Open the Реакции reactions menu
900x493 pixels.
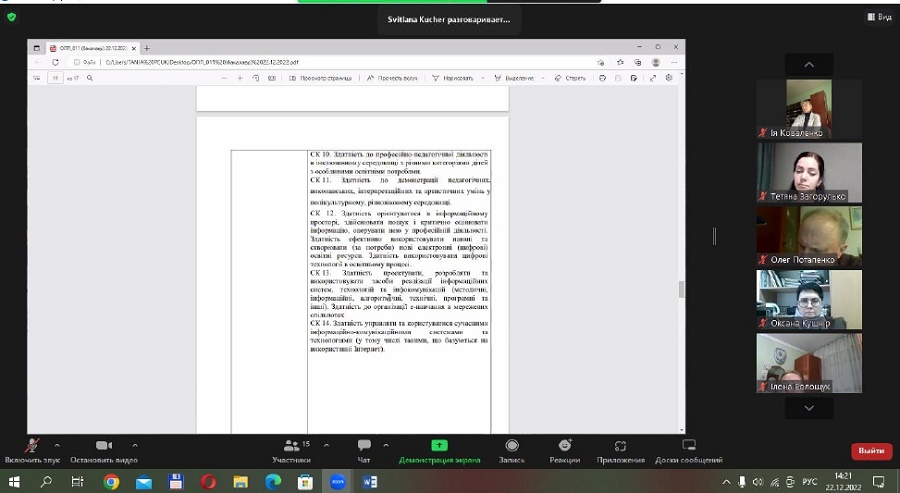564,449
